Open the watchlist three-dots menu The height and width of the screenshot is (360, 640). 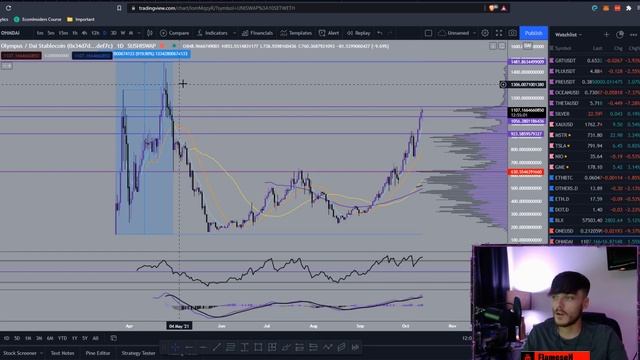pos(633,35)
